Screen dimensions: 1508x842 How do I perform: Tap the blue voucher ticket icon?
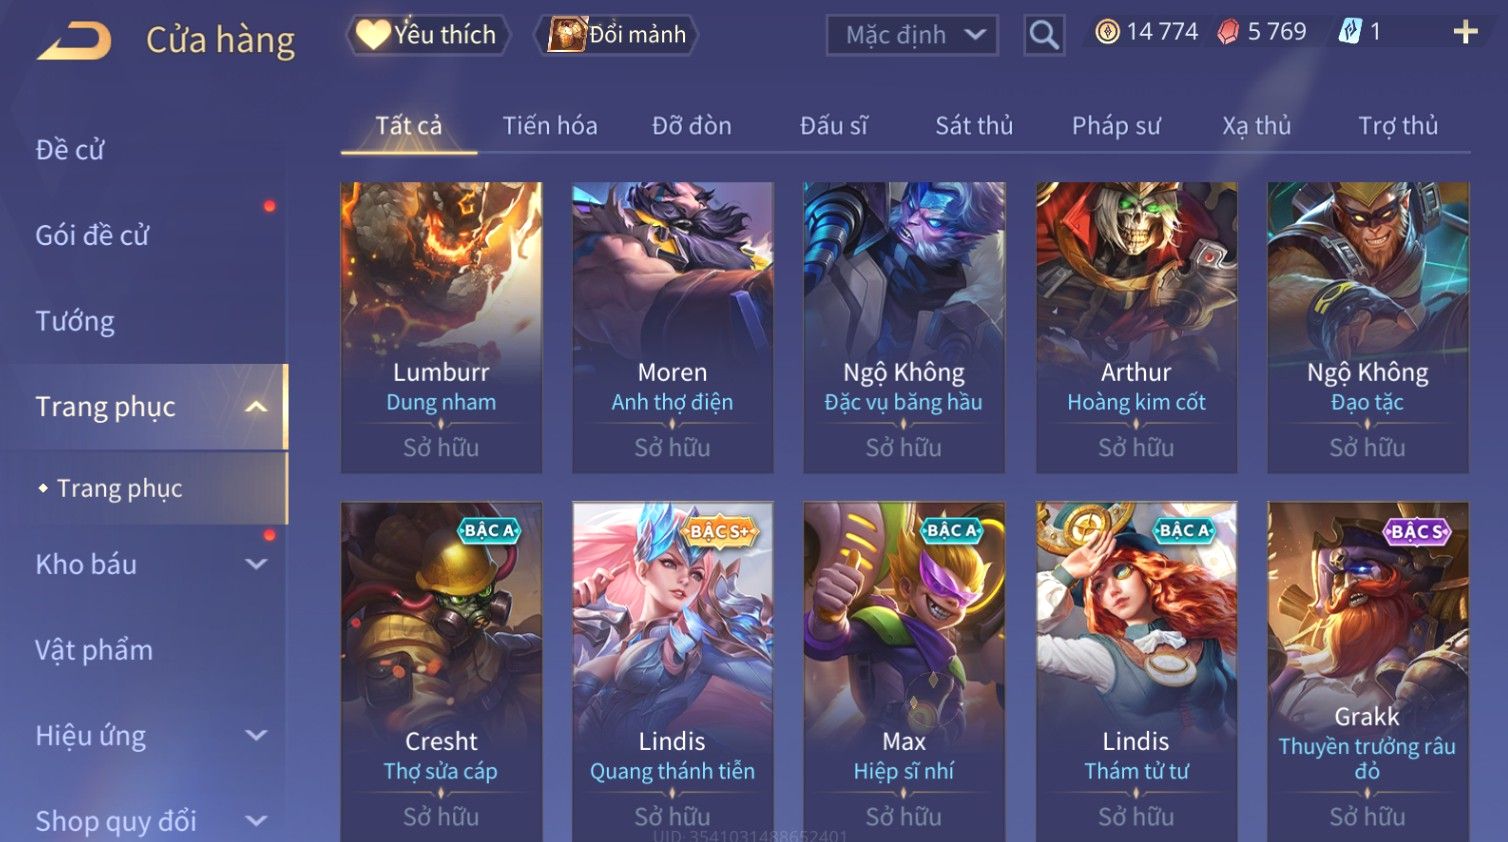(1350, 32)
